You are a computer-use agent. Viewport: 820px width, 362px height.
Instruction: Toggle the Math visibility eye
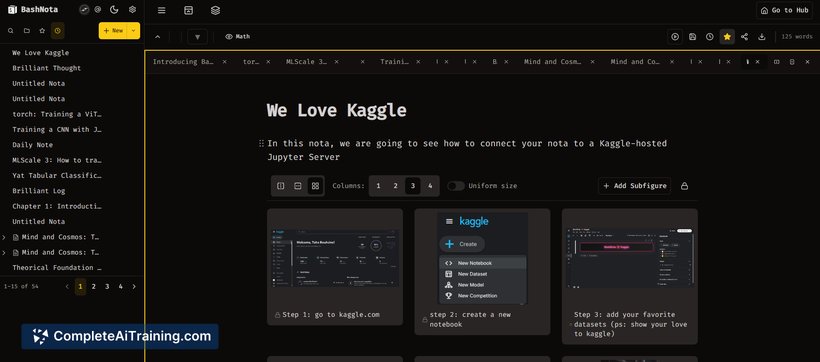click(x=229, y=37)
